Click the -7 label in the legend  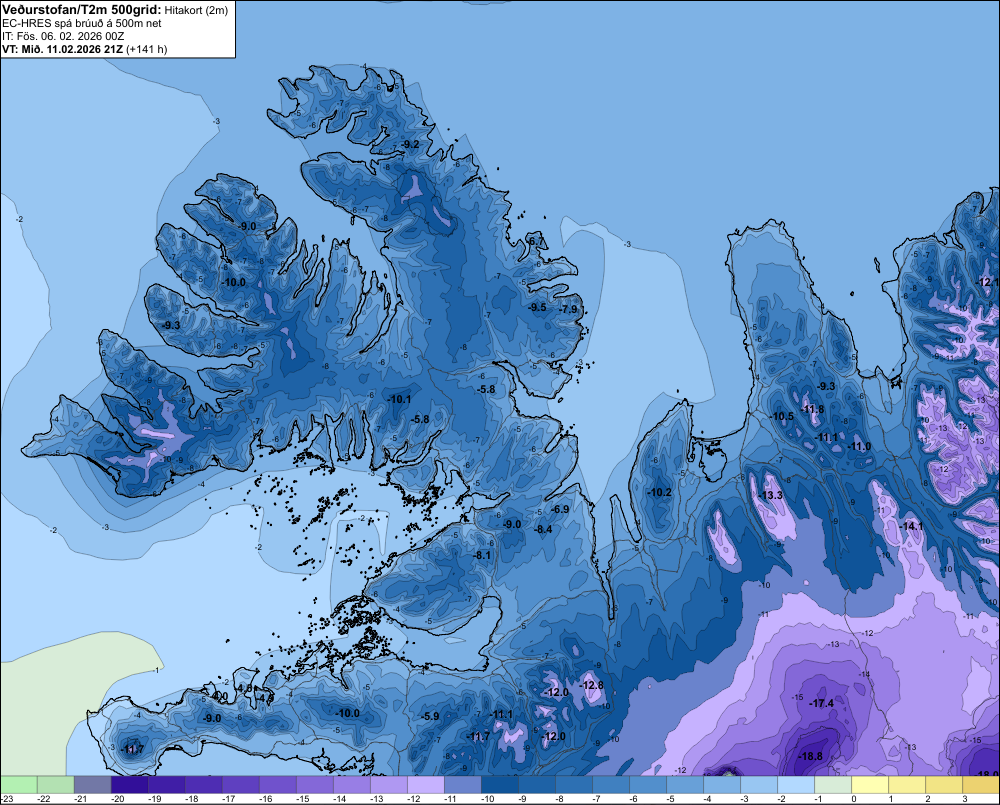pos(597,799)
